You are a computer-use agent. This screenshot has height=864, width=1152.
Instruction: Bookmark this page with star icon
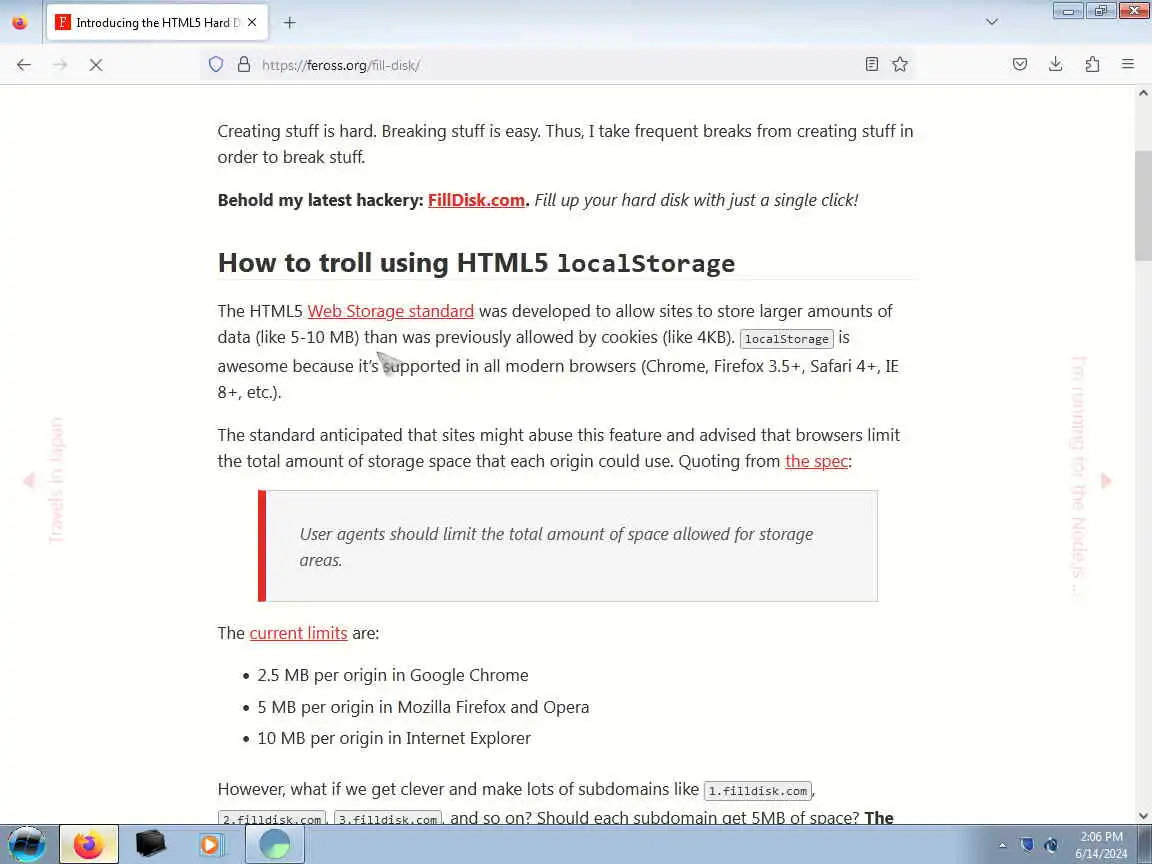[x=900, y=65]
